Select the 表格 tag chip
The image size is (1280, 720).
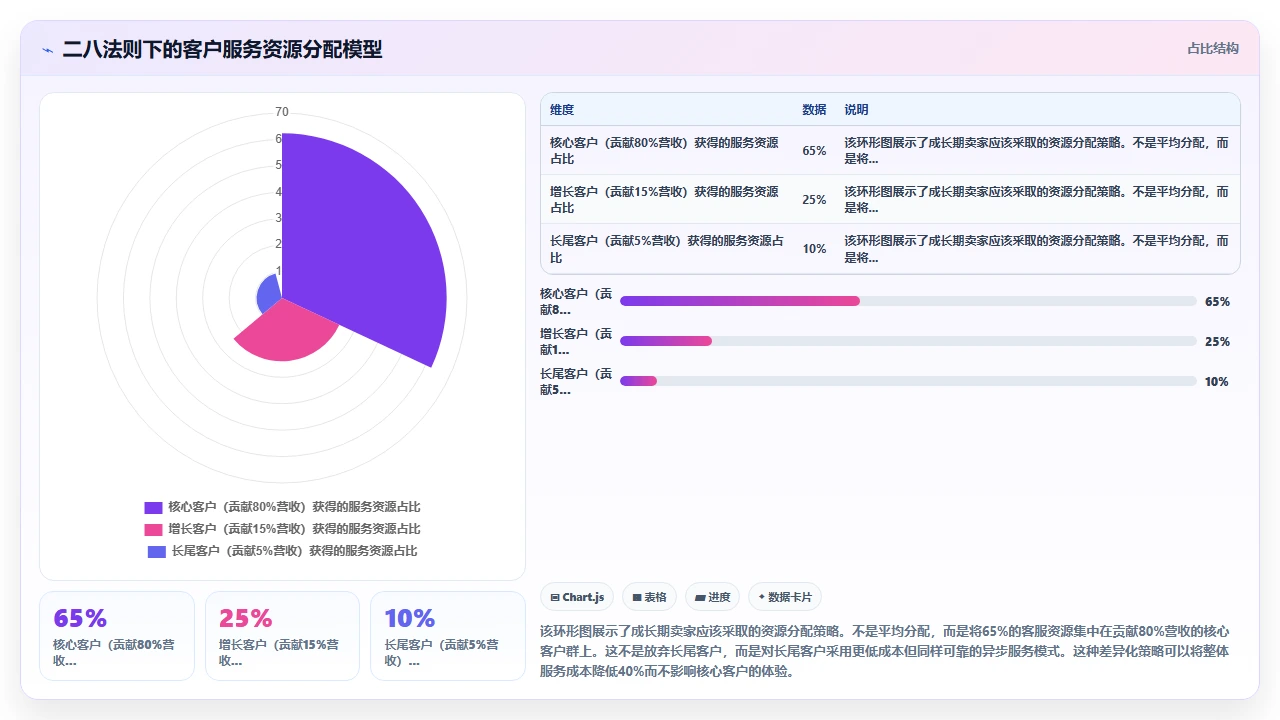tap(649, 597)
